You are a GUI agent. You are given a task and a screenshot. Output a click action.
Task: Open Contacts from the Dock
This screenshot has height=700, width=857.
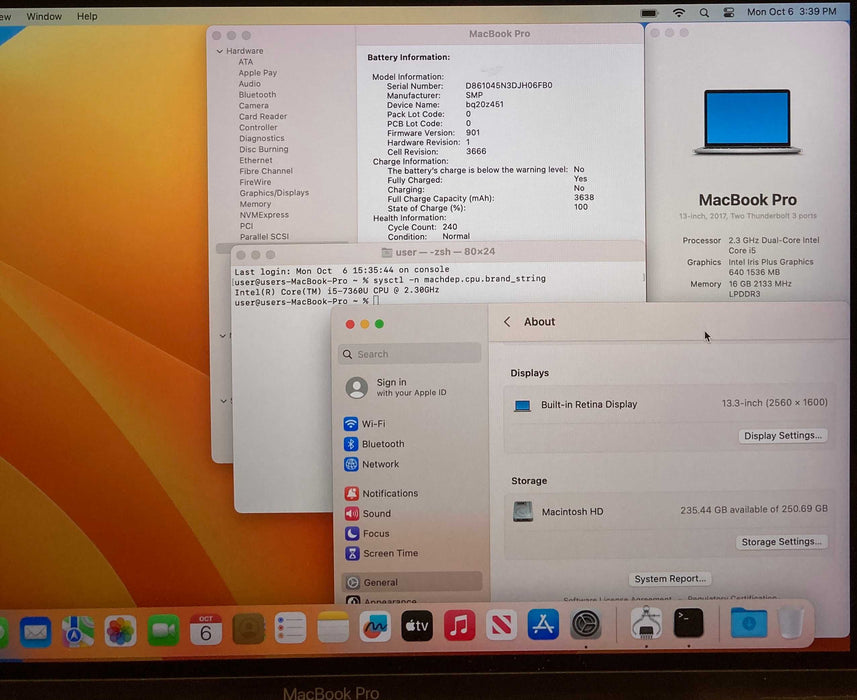click(248, 628)
